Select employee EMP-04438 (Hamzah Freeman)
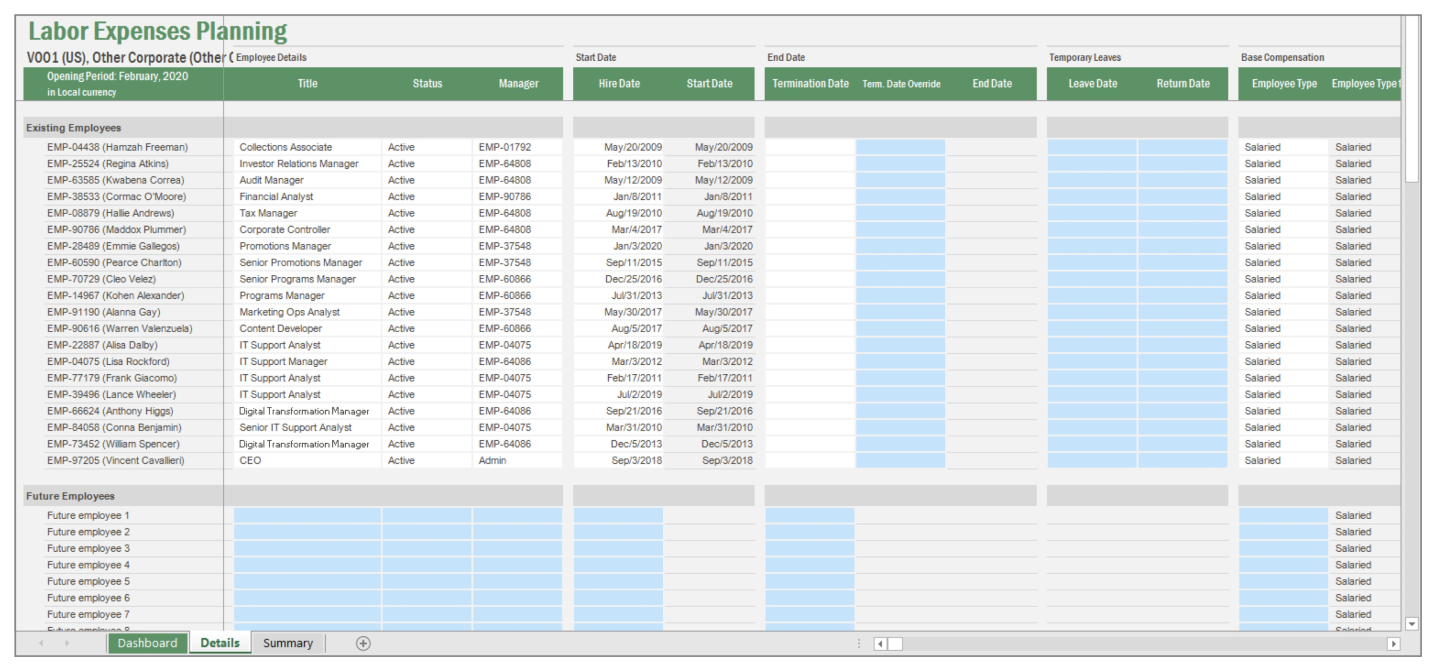Image resolution: width=1436 pixels, height=672 pixels. click(117, 147)
